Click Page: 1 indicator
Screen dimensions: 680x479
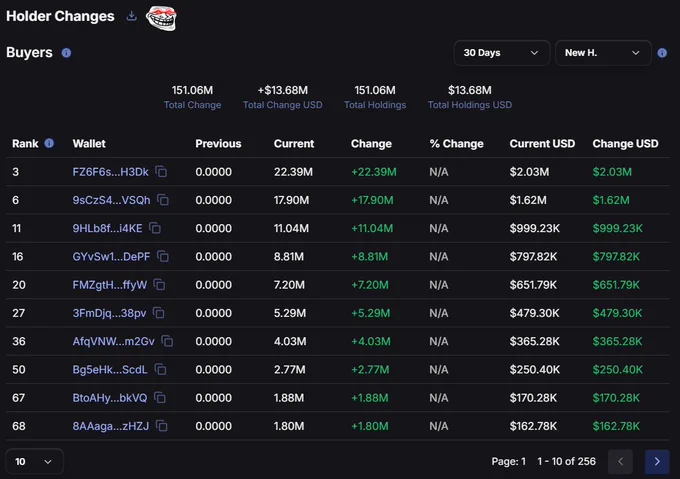(509, 462)
